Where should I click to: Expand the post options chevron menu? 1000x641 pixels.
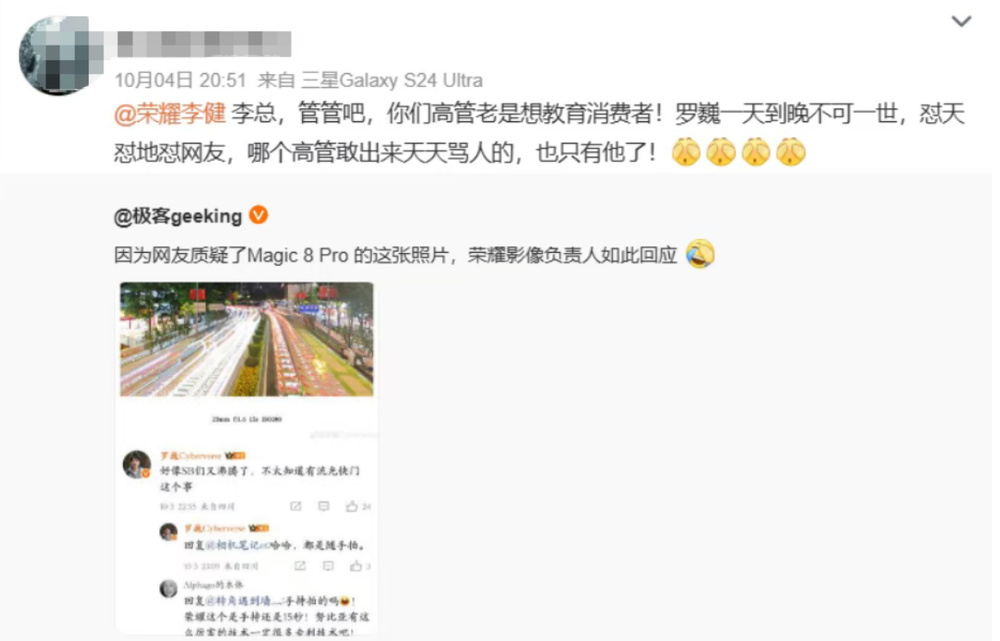(x=961, y=21)
